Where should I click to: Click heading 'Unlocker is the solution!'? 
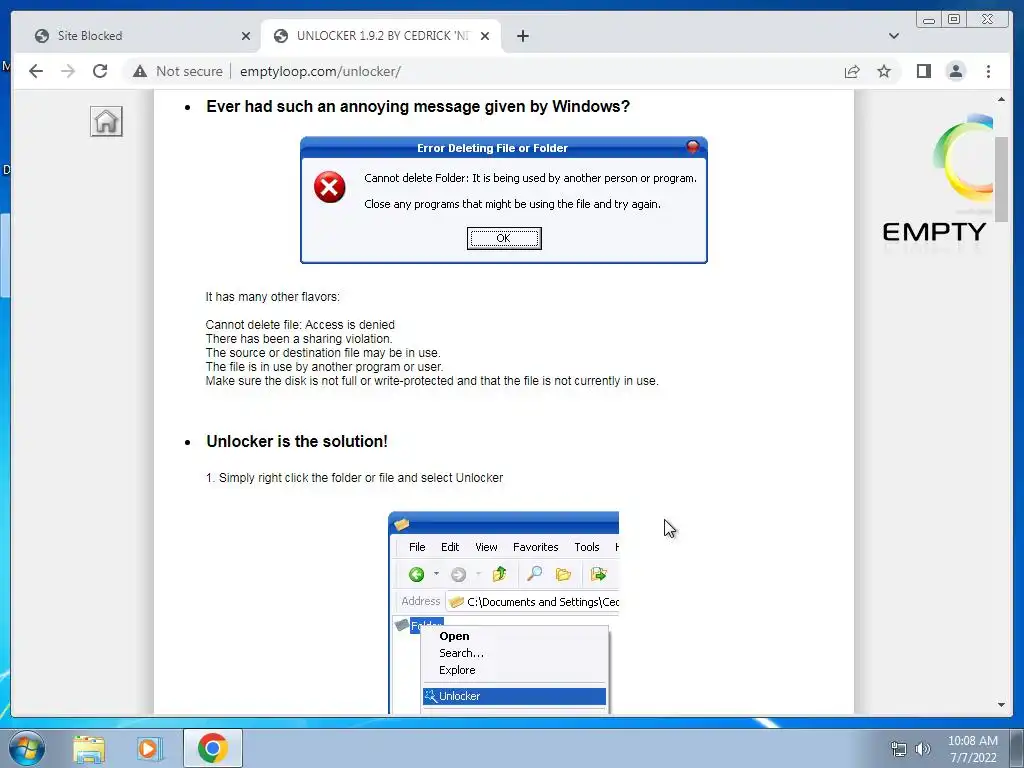point(297,441)
